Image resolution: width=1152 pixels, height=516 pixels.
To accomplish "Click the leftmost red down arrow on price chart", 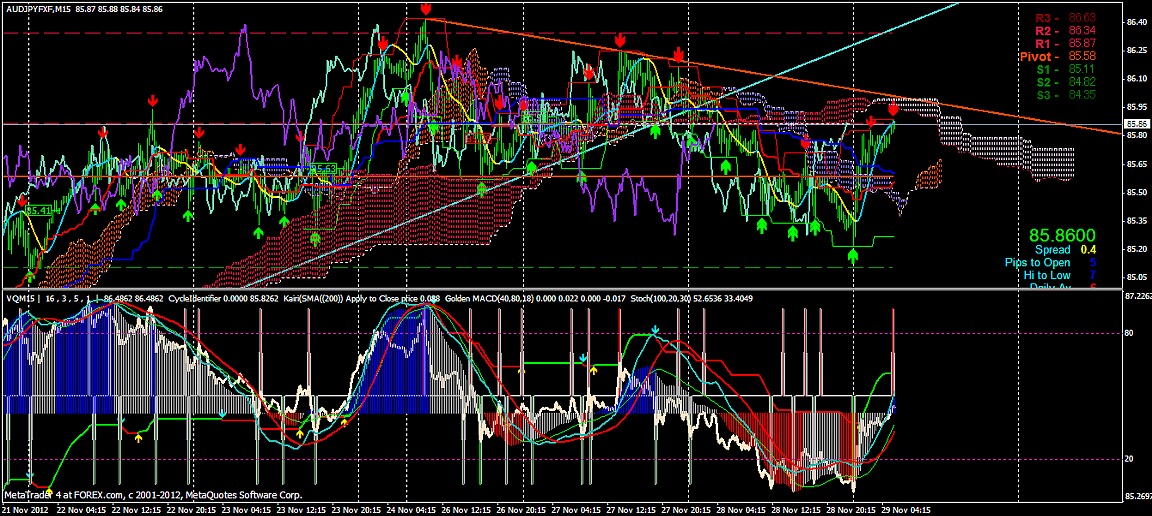I will coord(21,201).
